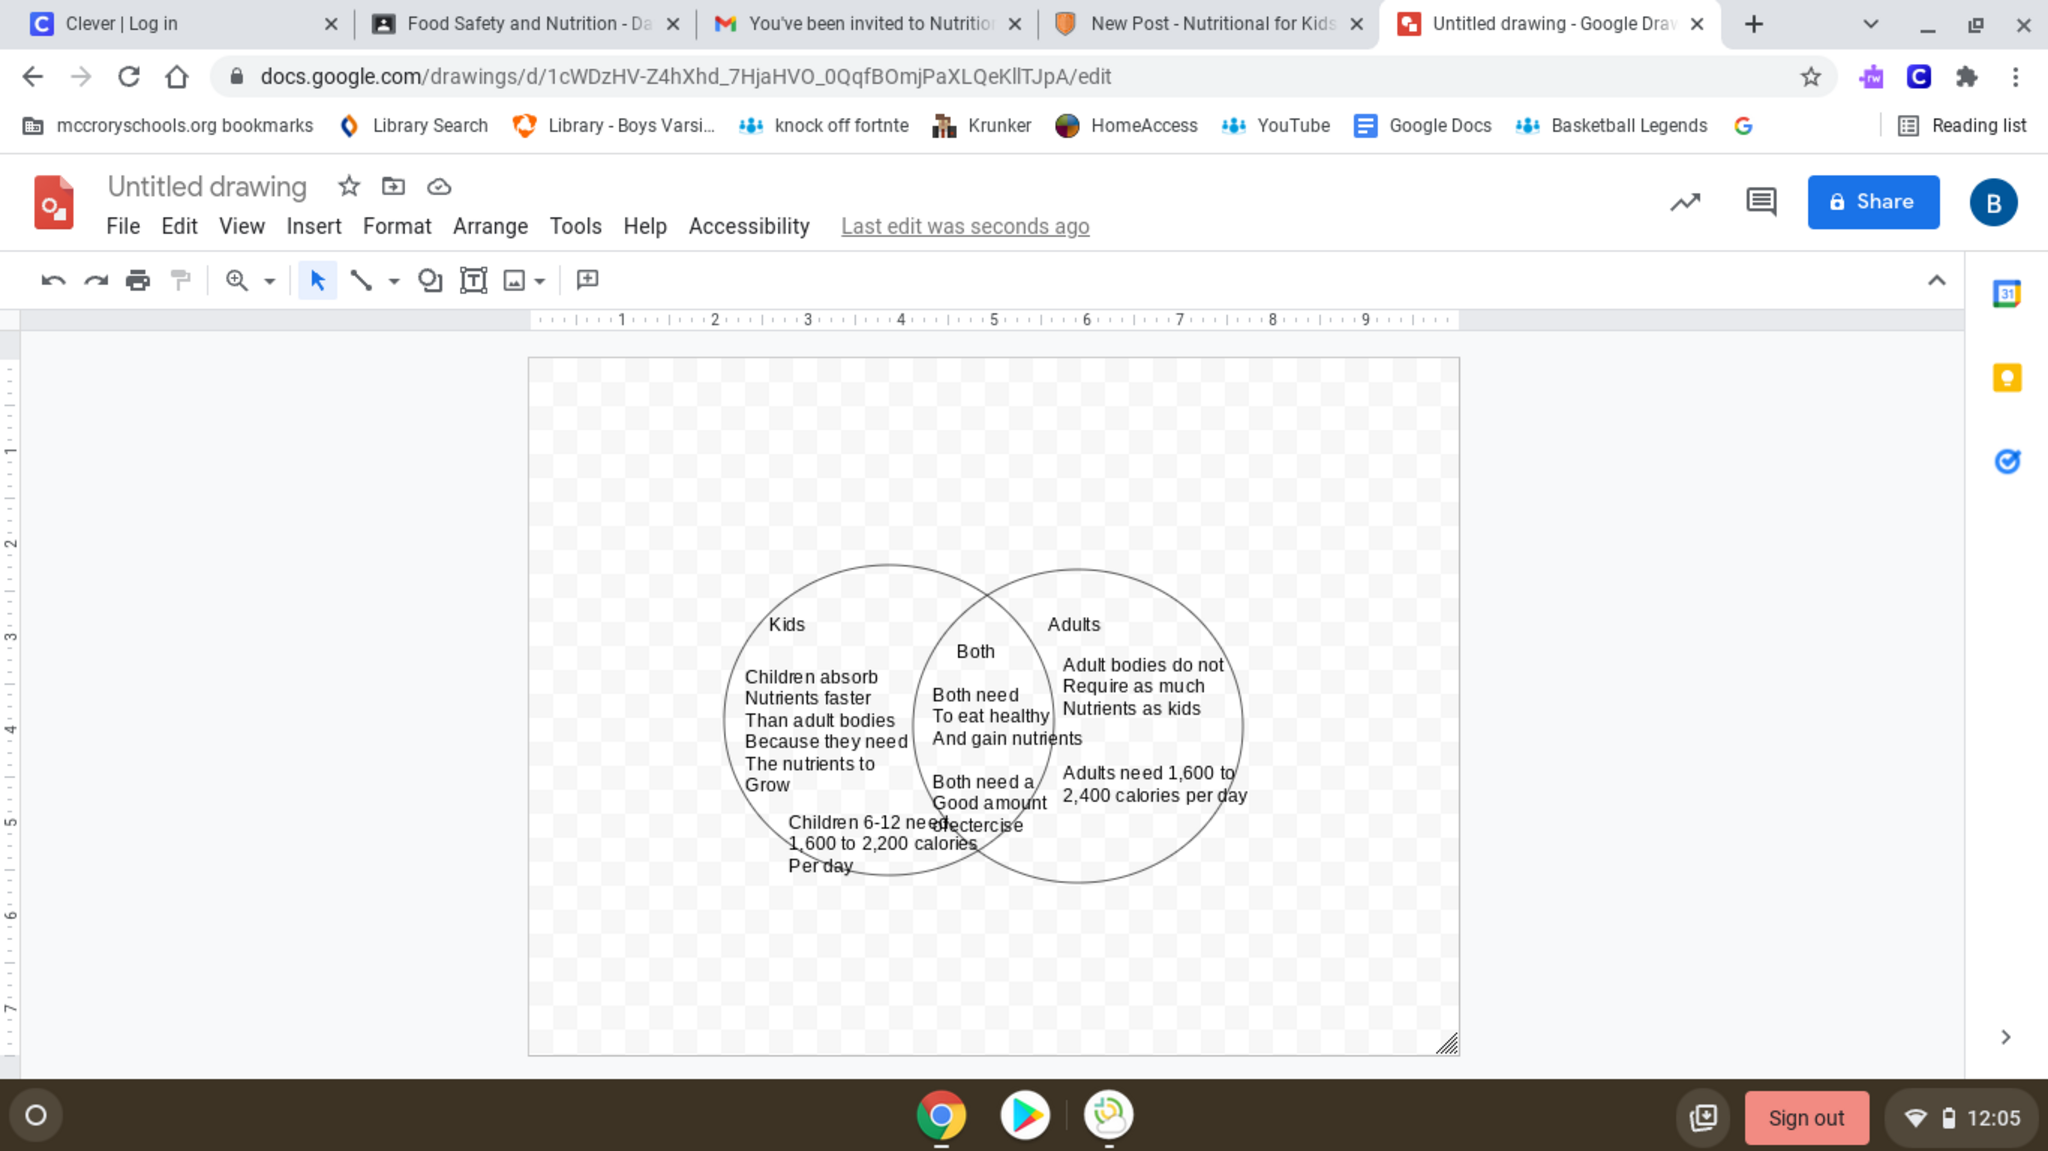Open comment history icon
Viewport: 2048px width, 1151px height.
pos(1761,202)
